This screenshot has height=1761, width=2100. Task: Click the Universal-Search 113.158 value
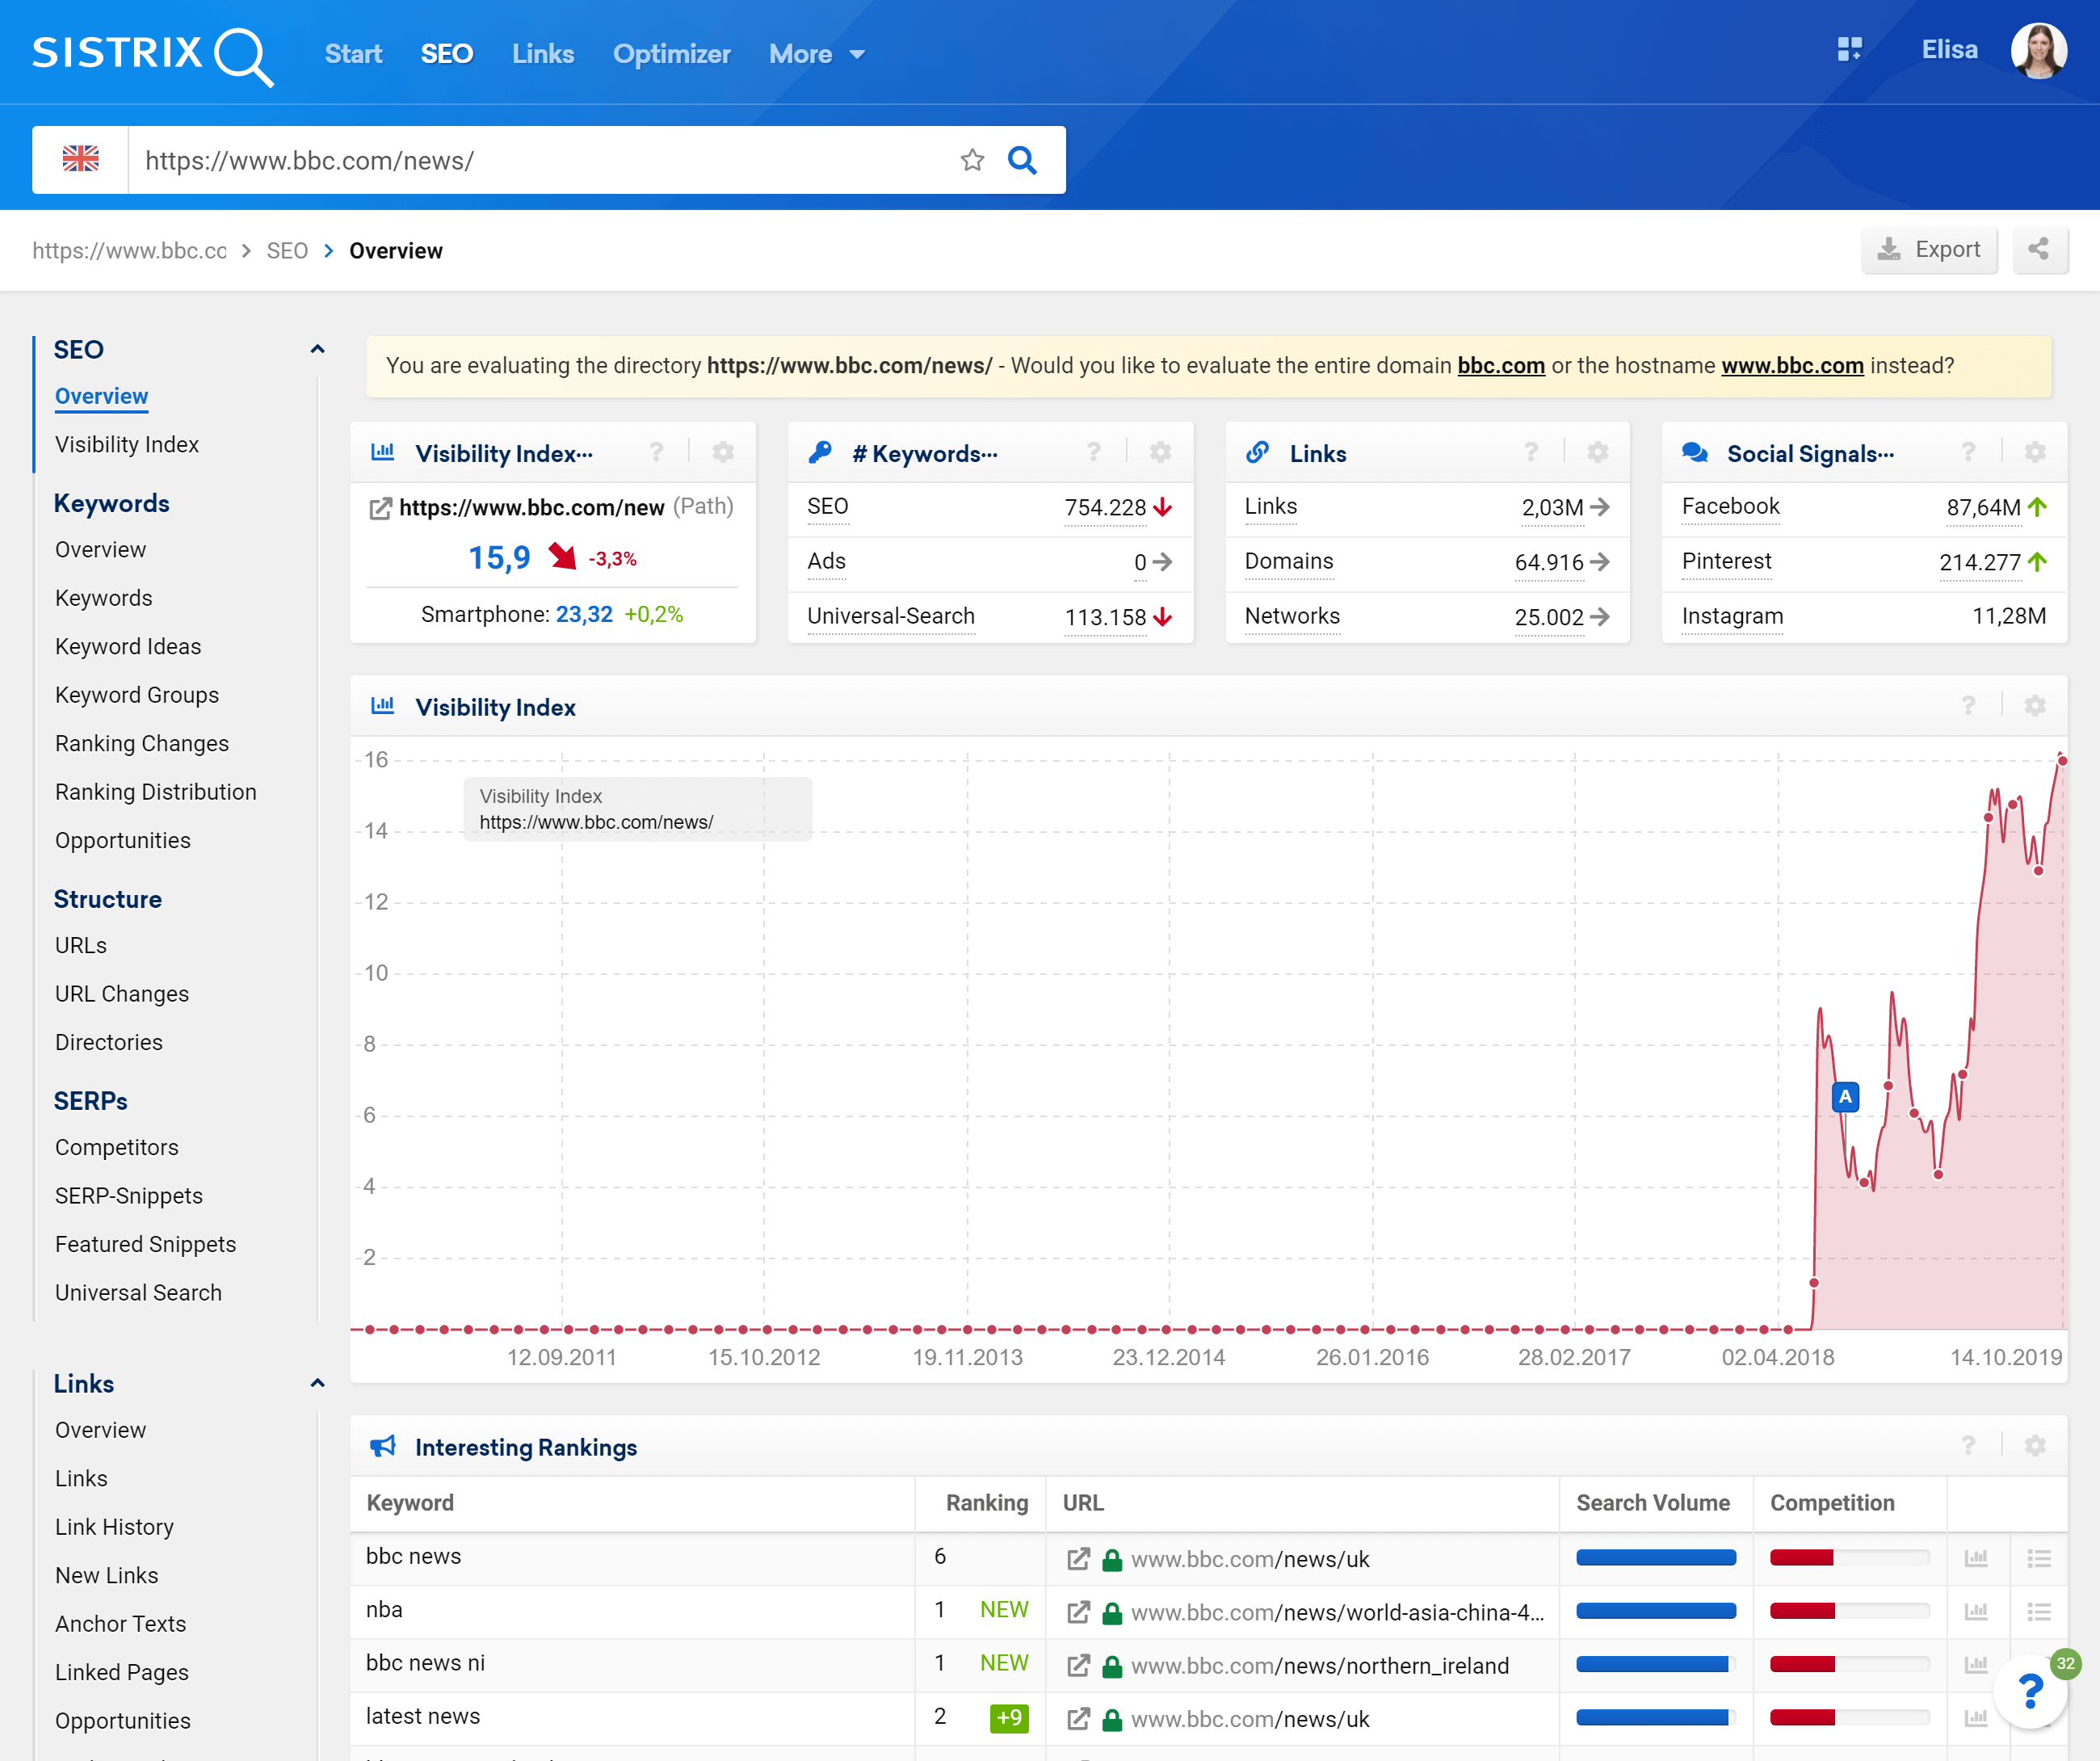coord(1105,617)
